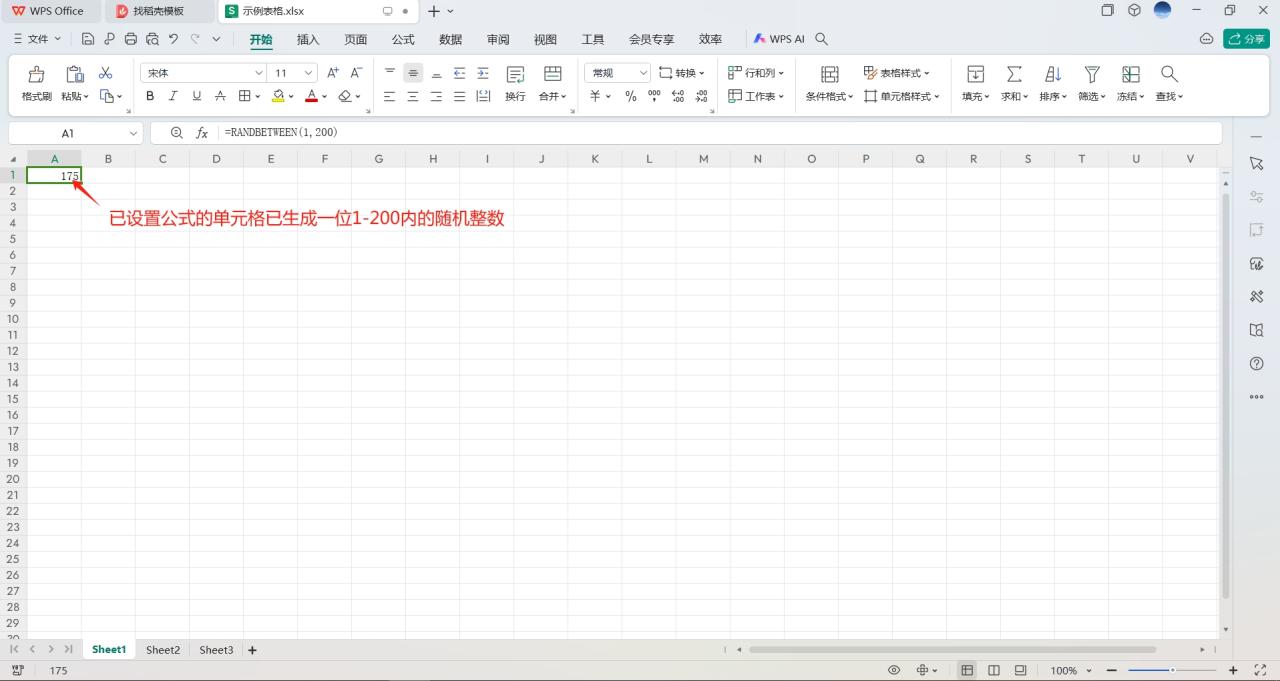Screen dimensions: 1280x681
Task: Click the Cut scissors icon
Action: point(105,73)
